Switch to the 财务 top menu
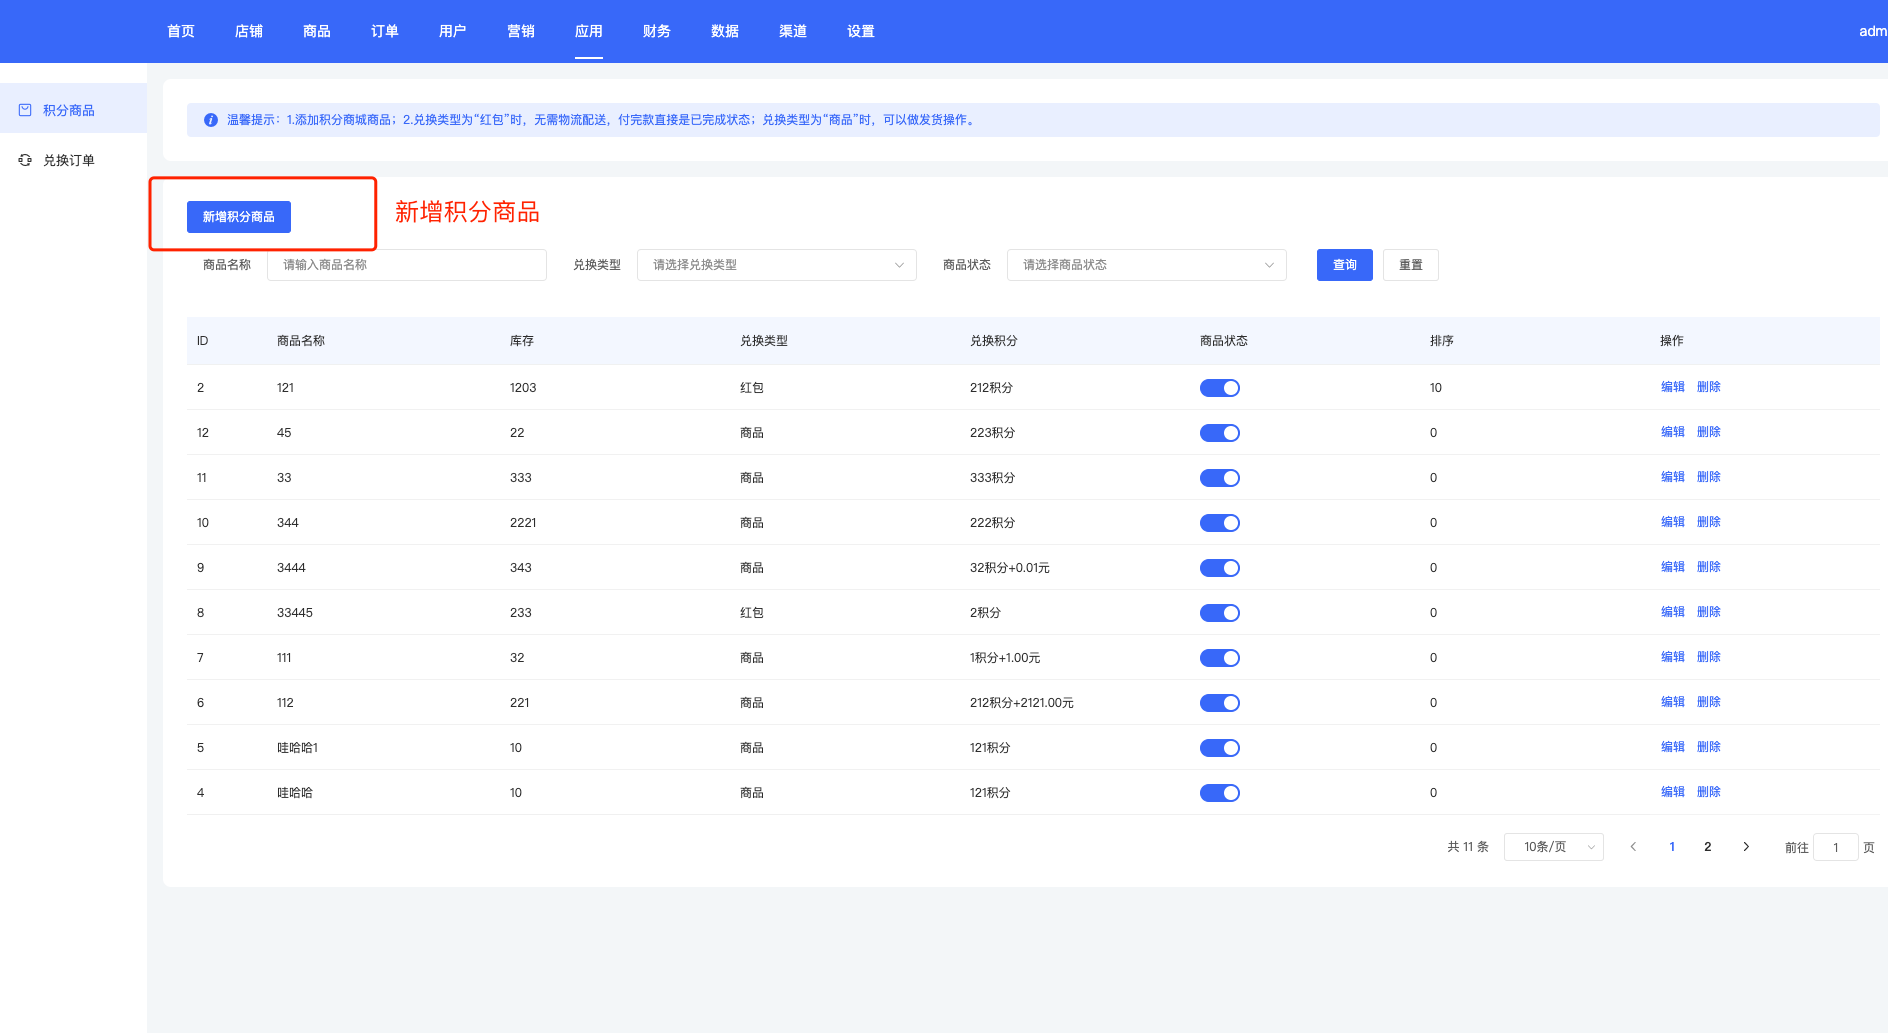The height and width of the screenshot is (1033, 1888). tap(657, 31)
